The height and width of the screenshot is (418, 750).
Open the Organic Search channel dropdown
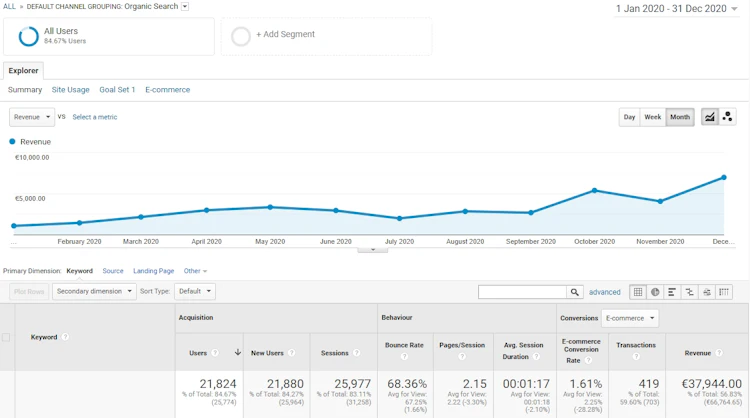pyautogui.click(x=185, y=6)
